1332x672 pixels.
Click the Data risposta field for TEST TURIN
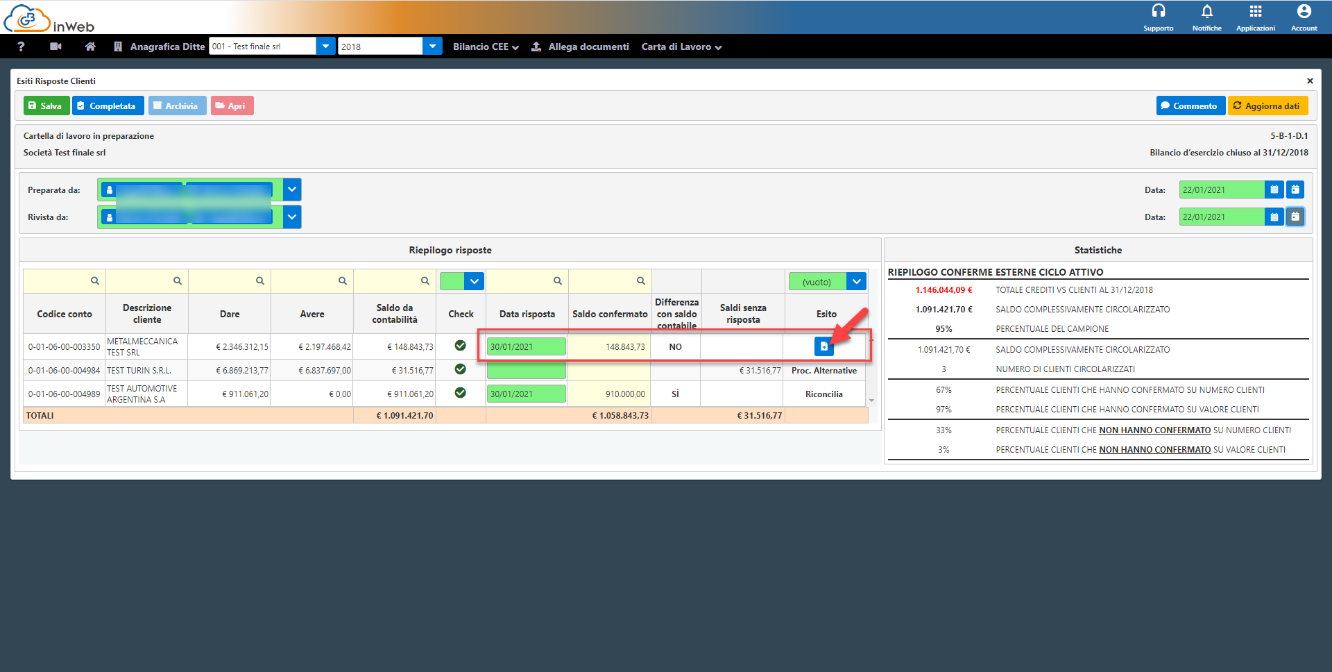tap(526, 370)
